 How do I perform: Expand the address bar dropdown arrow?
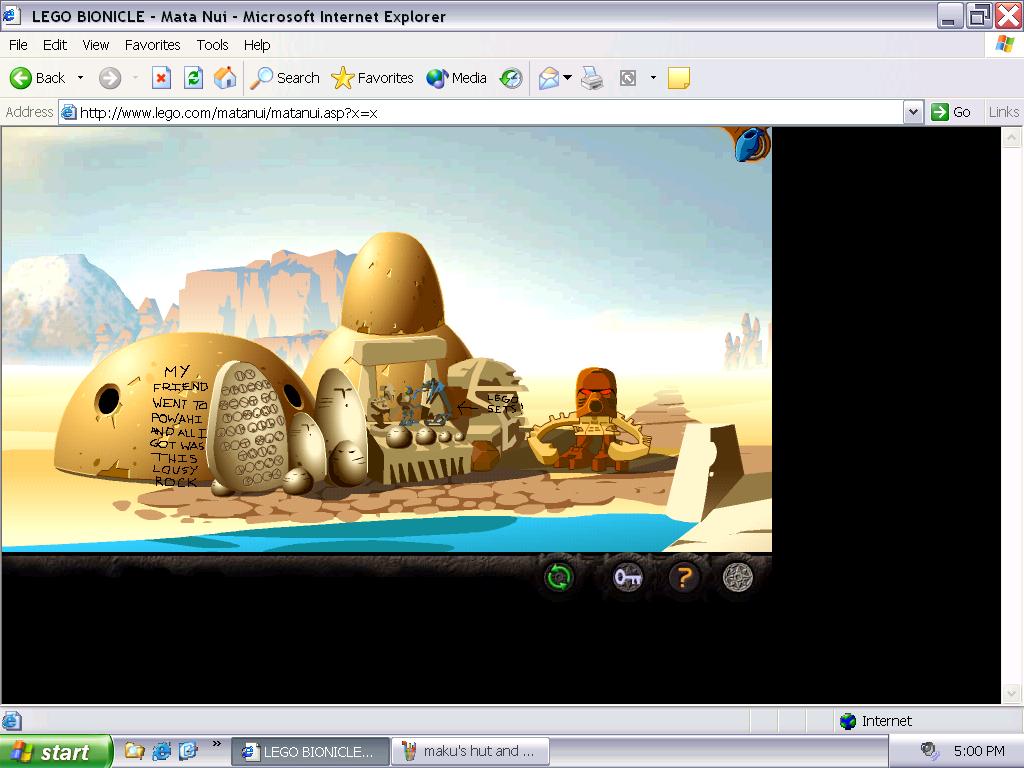912,112
